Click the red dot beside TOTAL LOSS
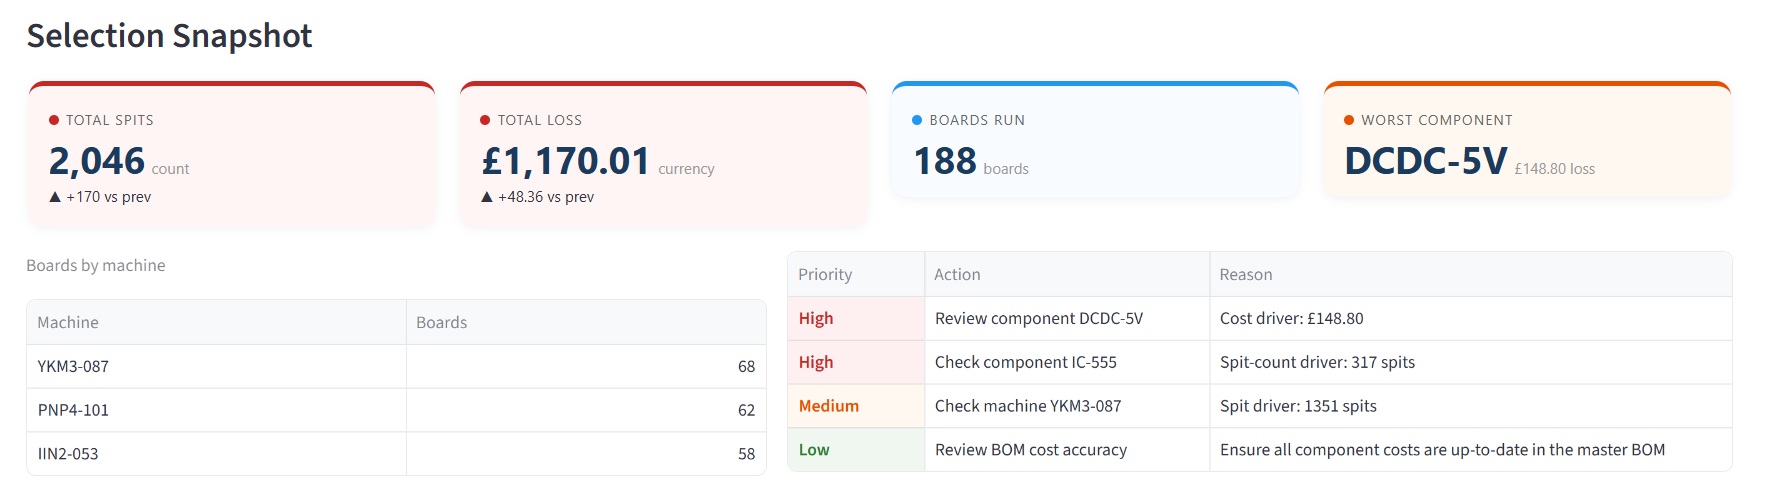Screen dimensions: 1770x502 [486, 120]
